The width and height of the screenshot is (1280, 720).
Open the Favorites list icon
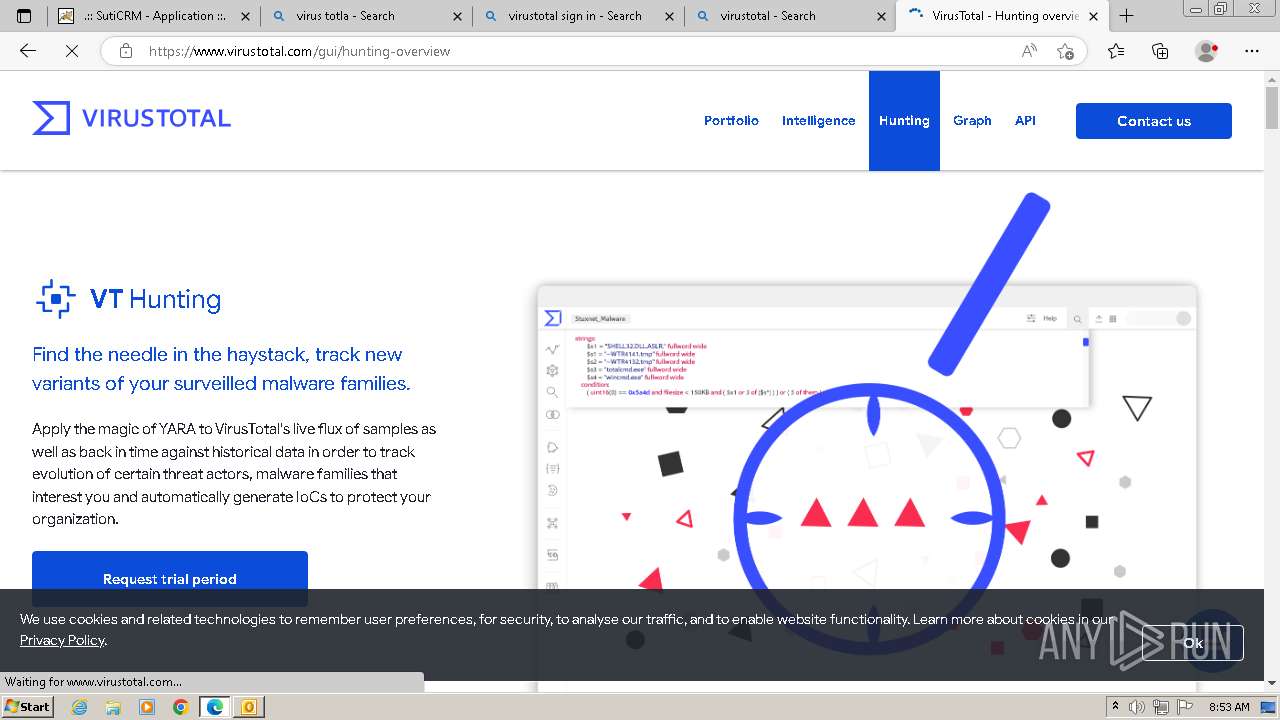(x=1116, y=51)
